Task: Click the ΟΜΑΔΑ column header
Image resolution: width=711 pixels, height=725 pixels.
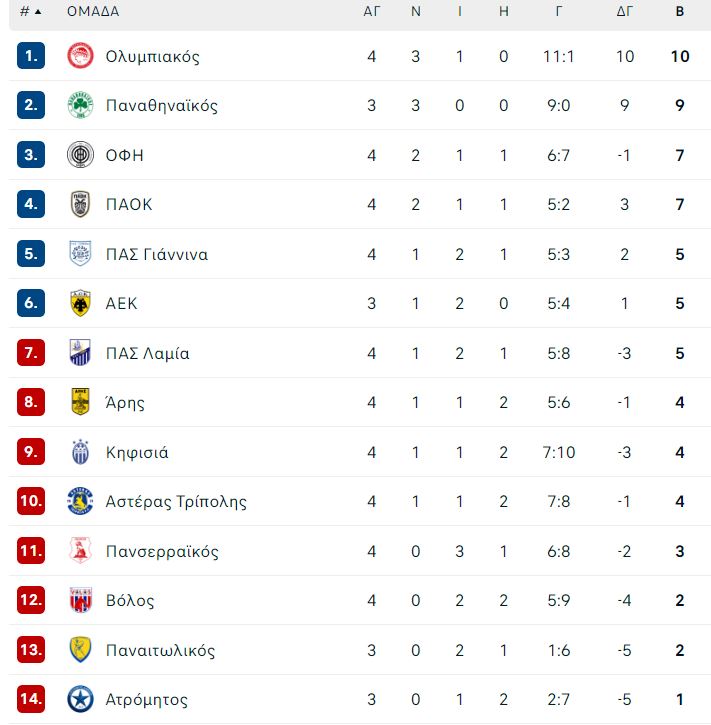Action: tap(93, 11)
